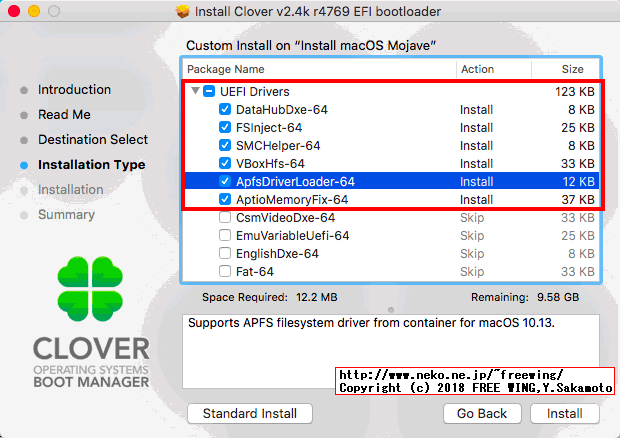Click the split handle dot below table
Screen dimensions: 620x438
[391, 310]
